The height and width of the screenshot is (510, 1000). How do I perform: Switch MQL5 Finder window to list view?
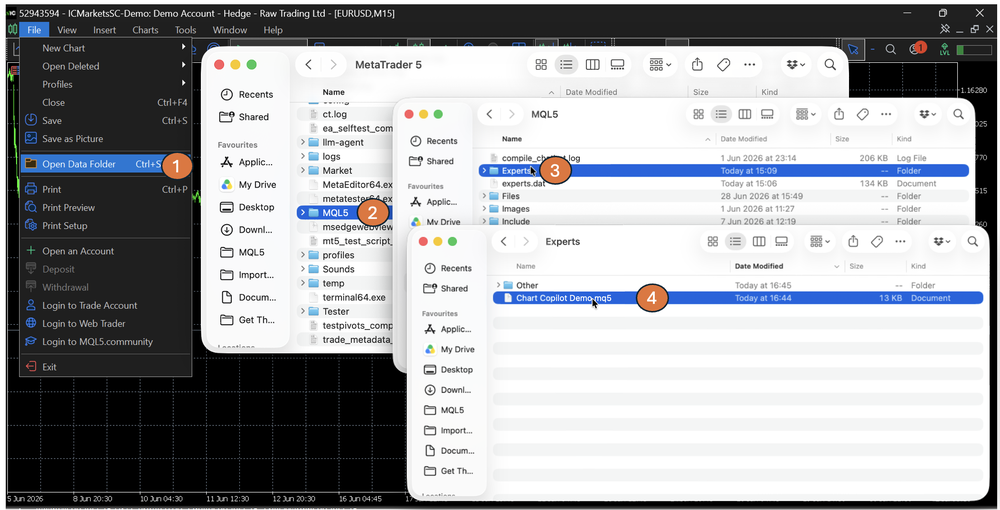point(721,114)
